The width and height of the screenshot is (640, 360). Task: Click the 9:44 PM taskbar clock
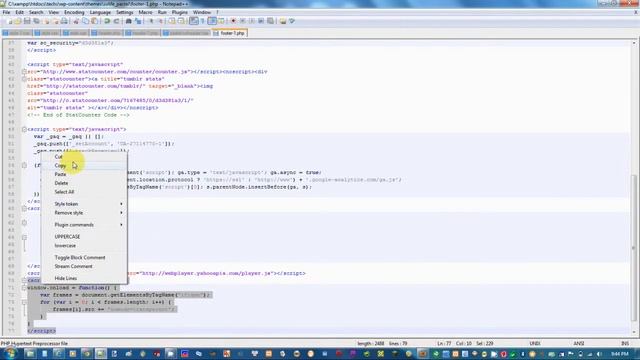(620, 354)
